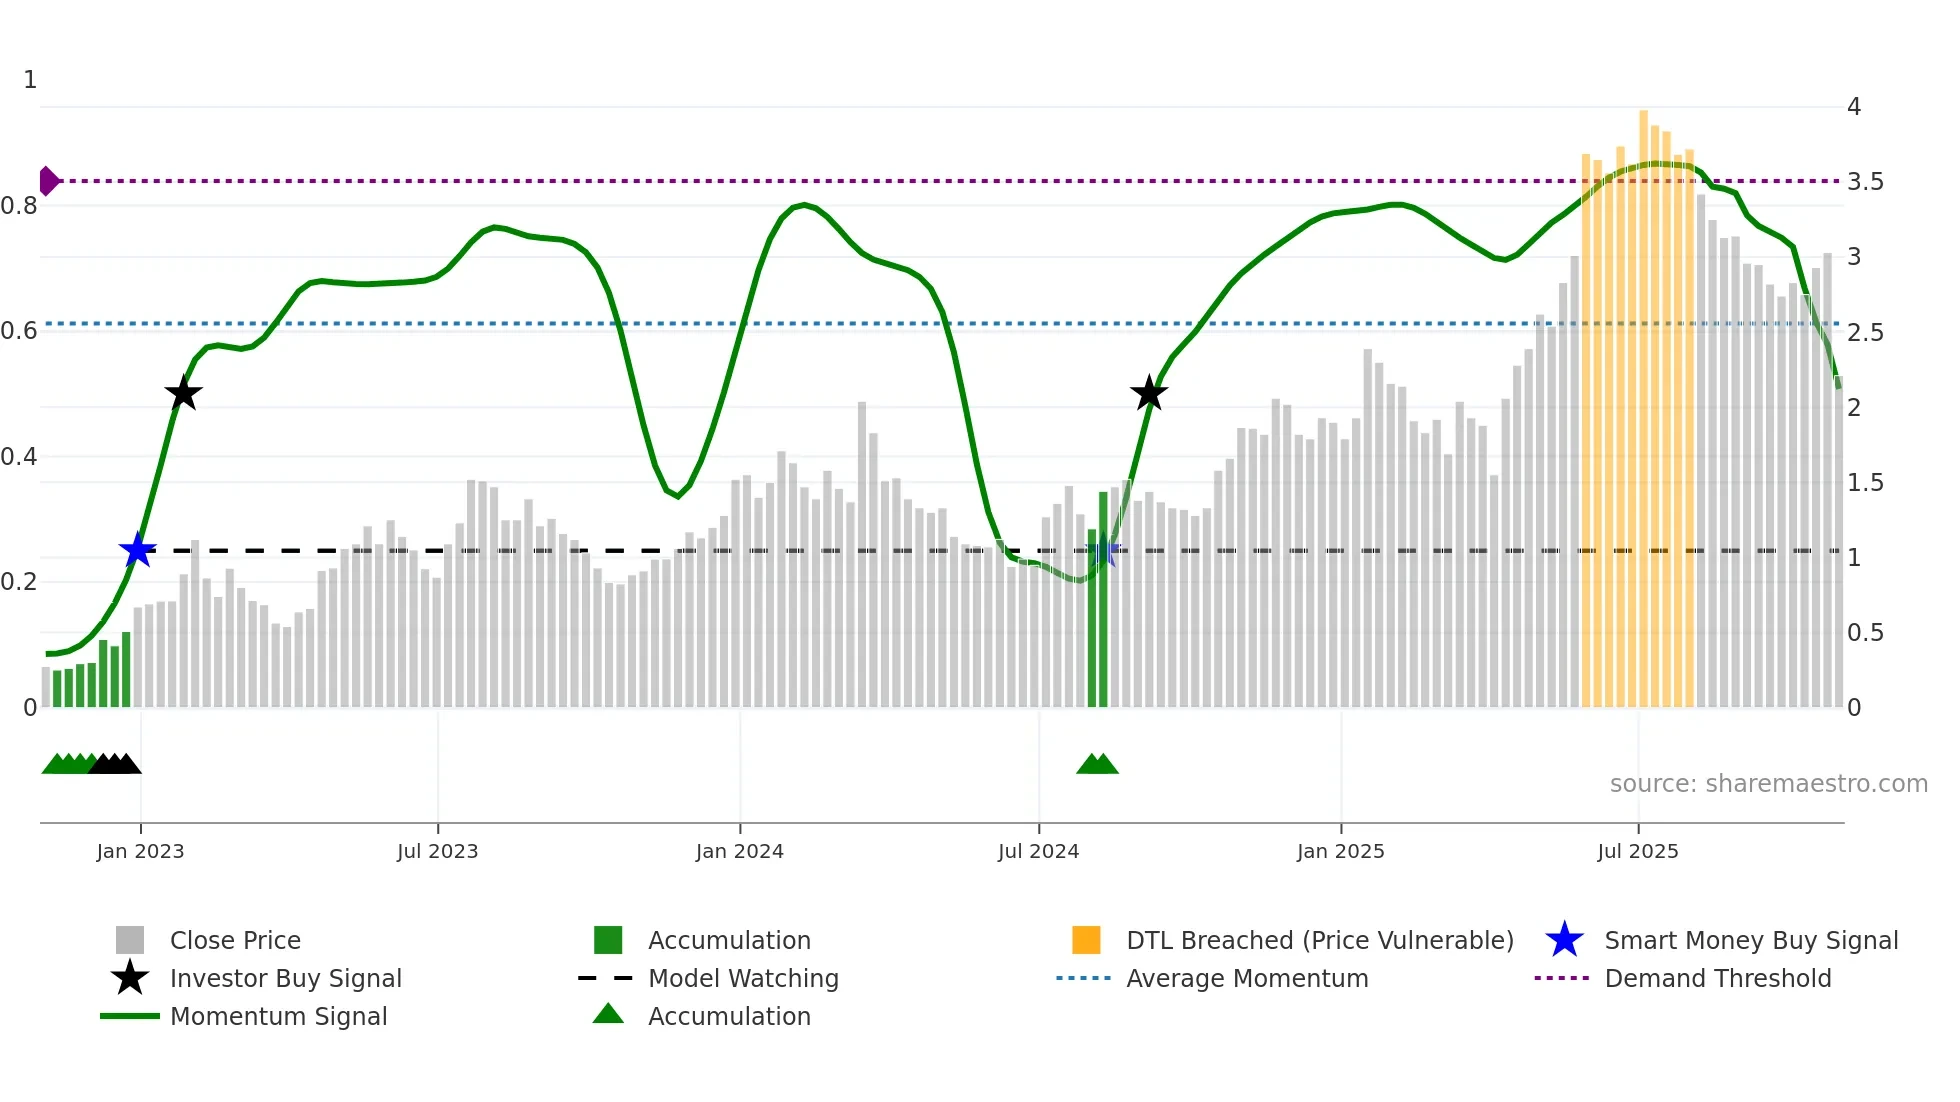The height and width of the screenshot is (1102, 1960).
Task: Click the black star marker near Sep 2024
Action: coord(1149,393)
